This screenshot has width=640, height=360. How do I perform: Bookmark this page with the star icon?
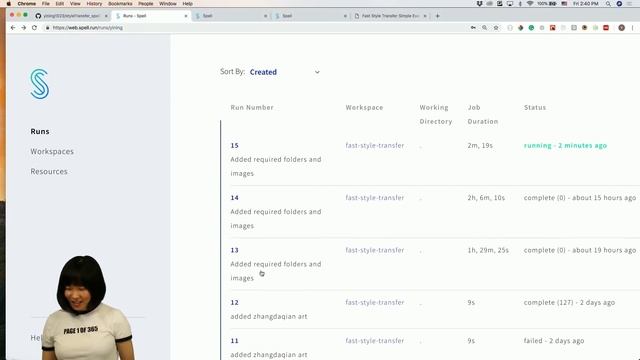(496, 28)
